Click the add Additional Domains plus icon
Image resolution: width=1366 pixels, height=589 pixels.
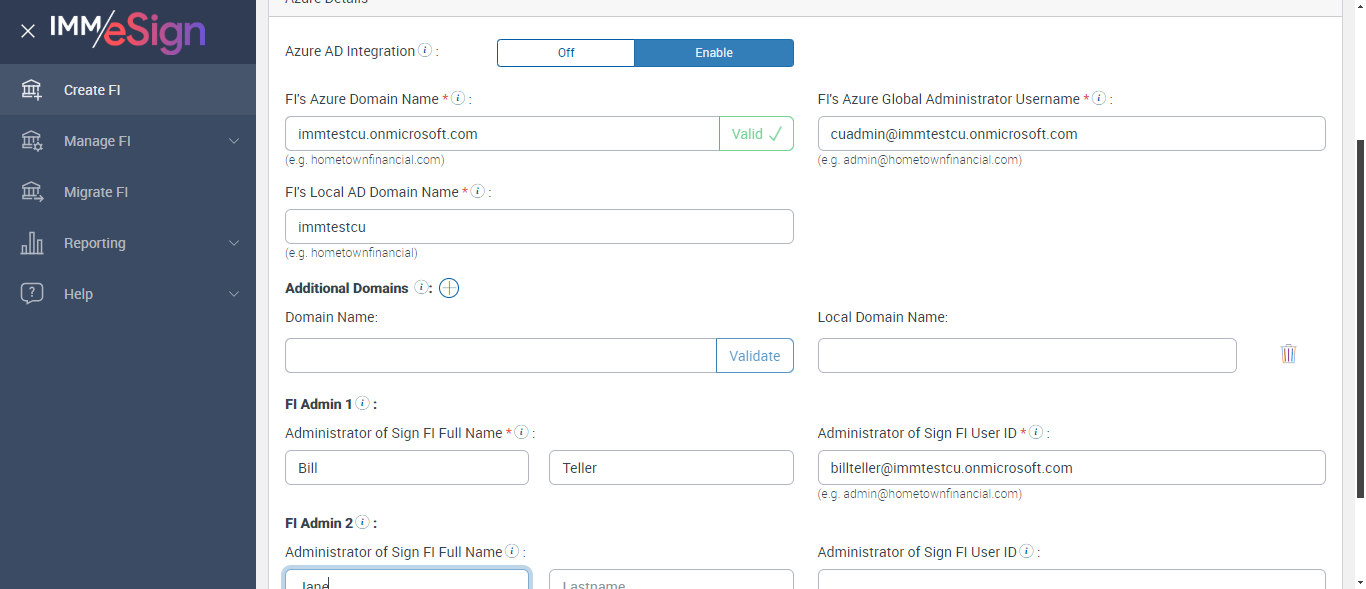coord(449,288)
